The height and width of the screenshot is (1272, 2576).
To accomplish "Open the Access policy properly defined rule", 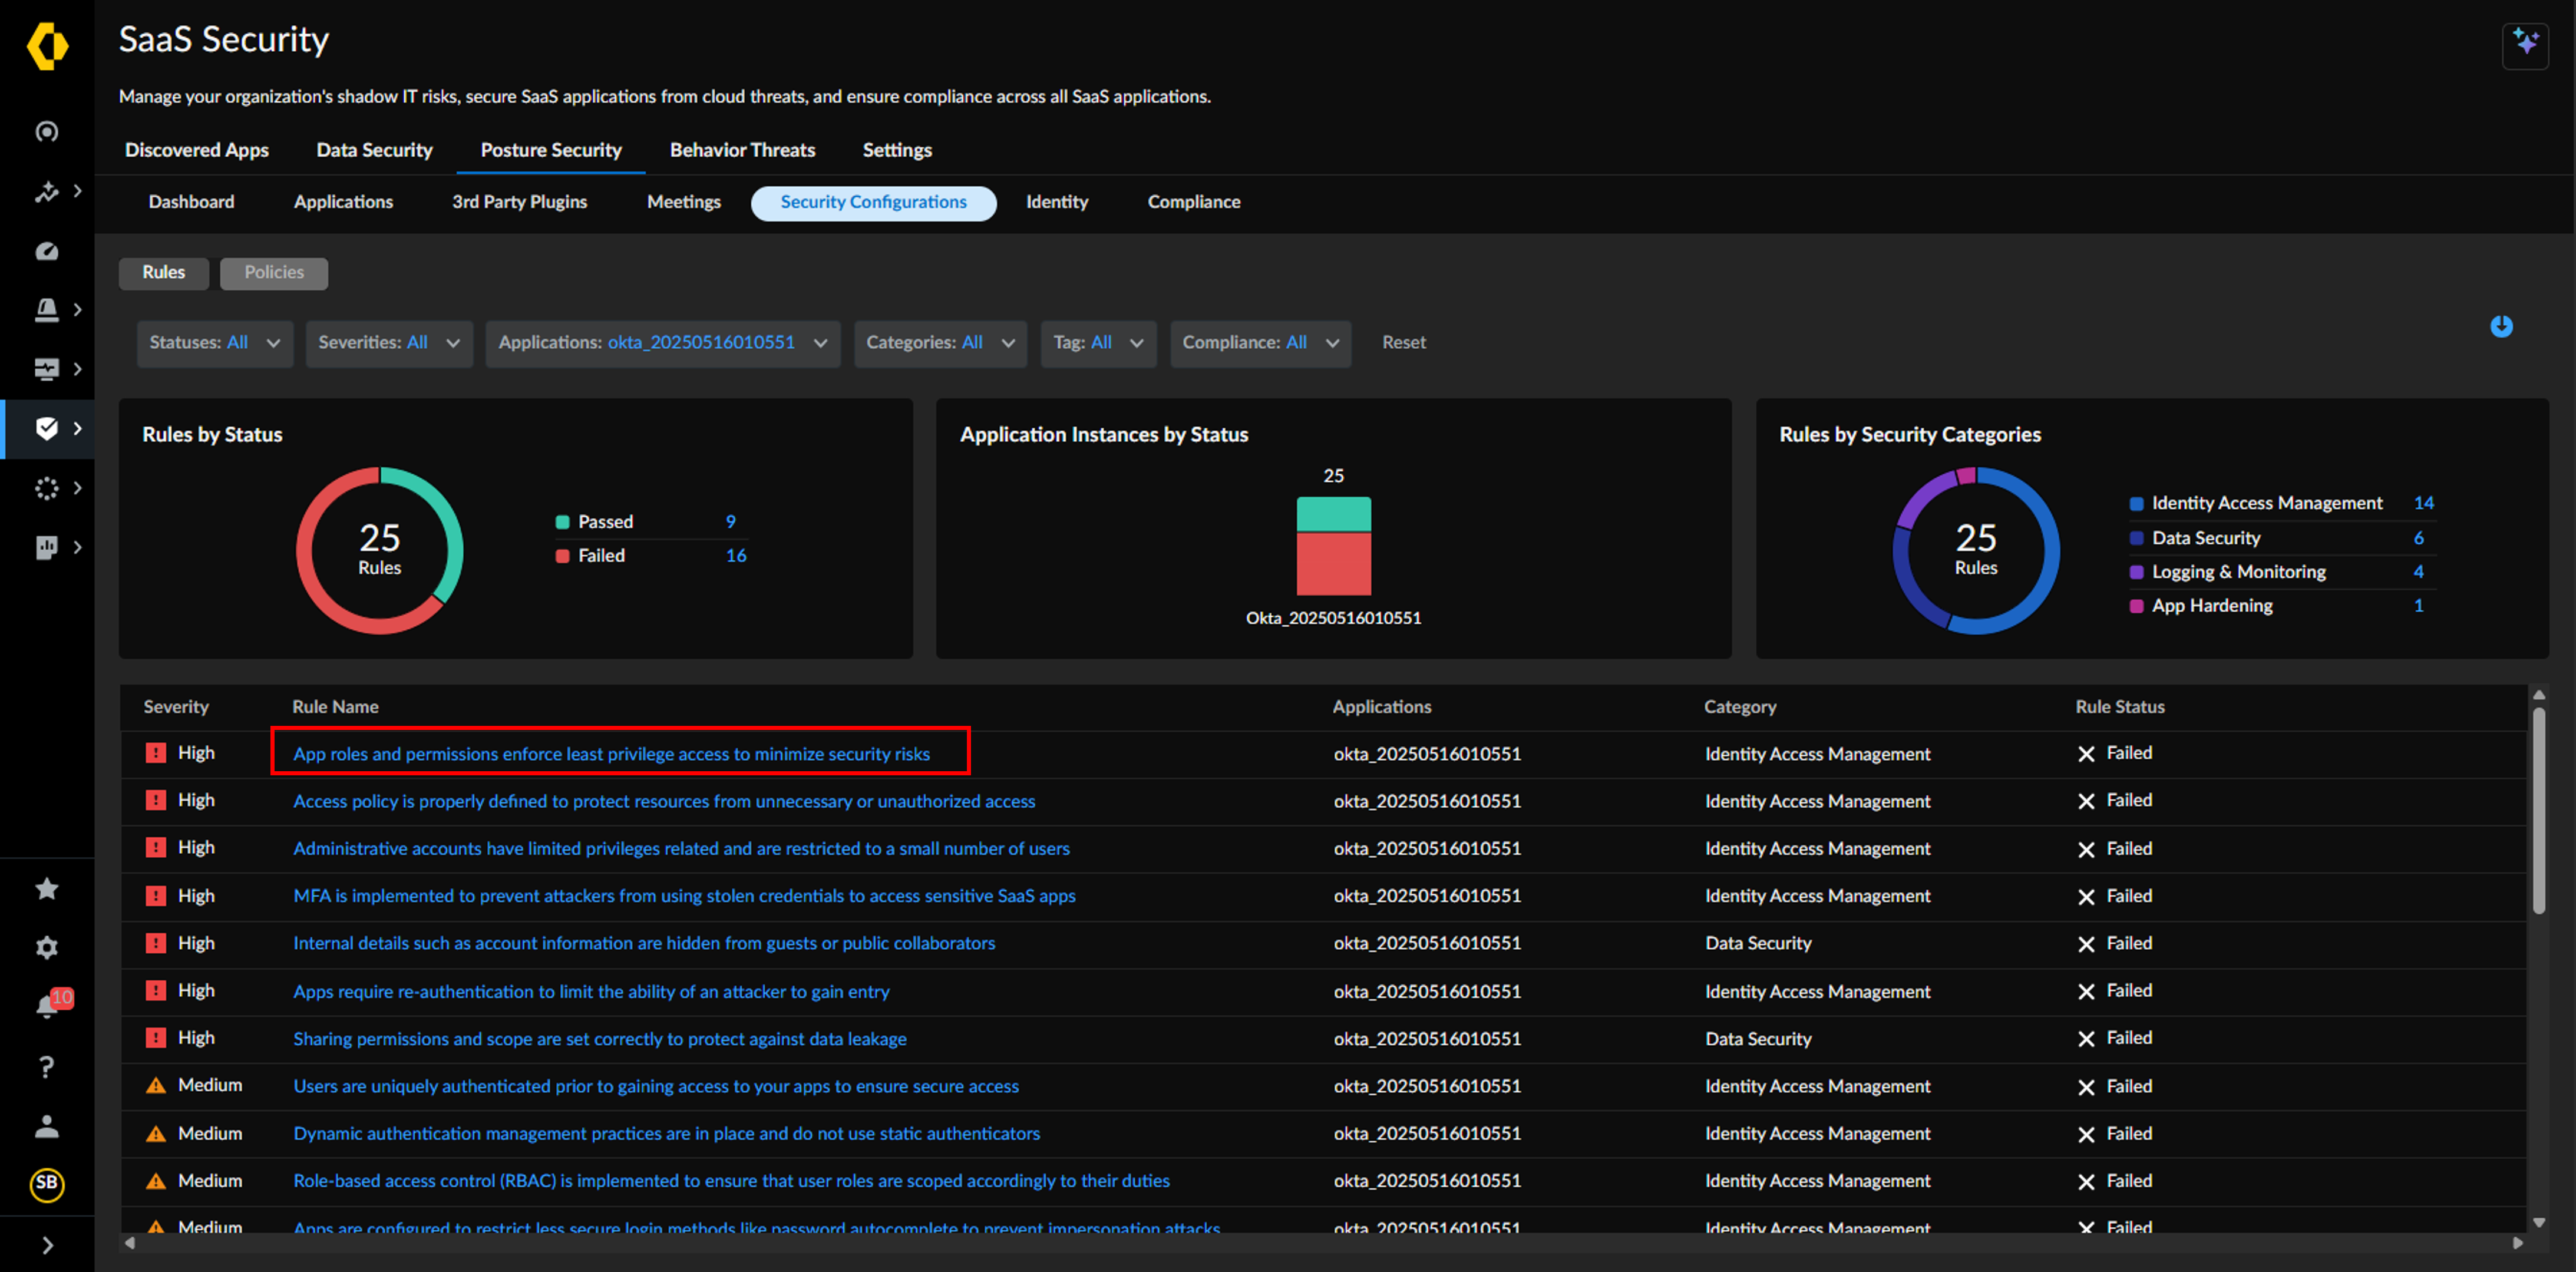I will 664,802.
